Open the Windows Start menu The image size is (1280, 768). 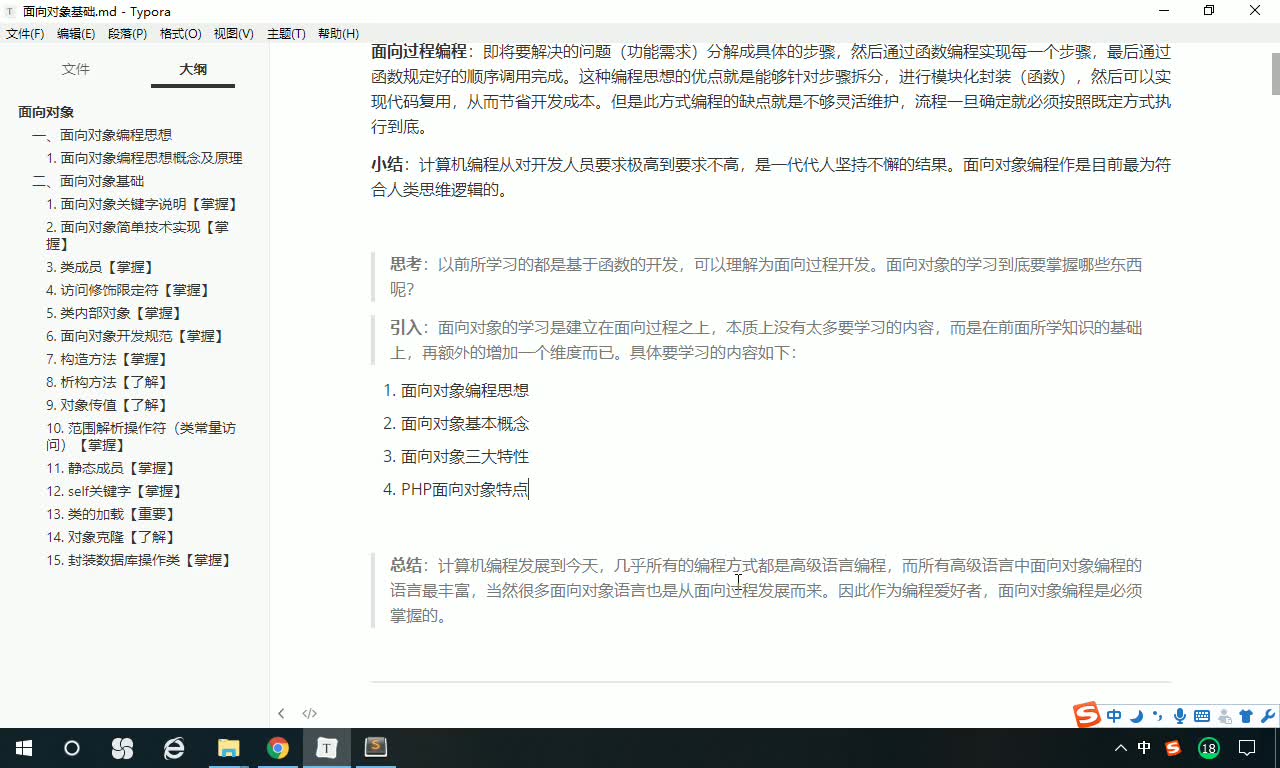[x=24, y=748]
